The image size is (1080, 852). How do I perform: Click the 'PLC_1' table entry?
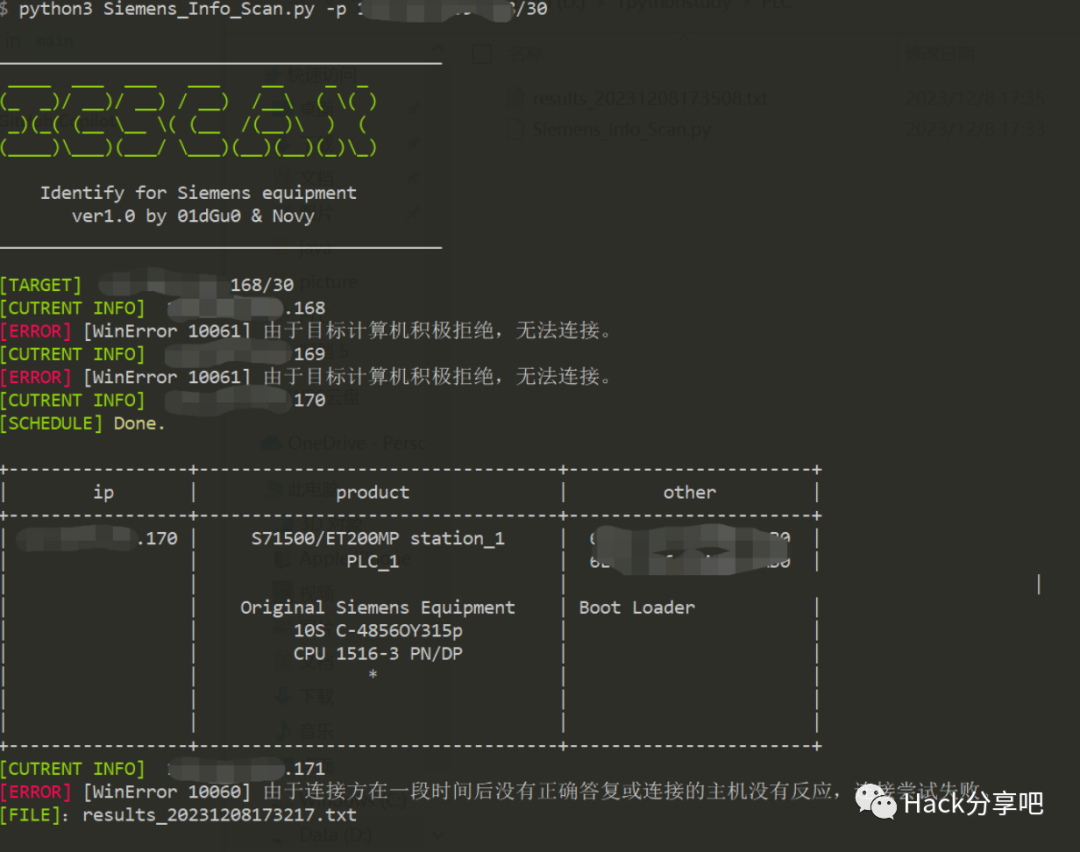(373, 562)
